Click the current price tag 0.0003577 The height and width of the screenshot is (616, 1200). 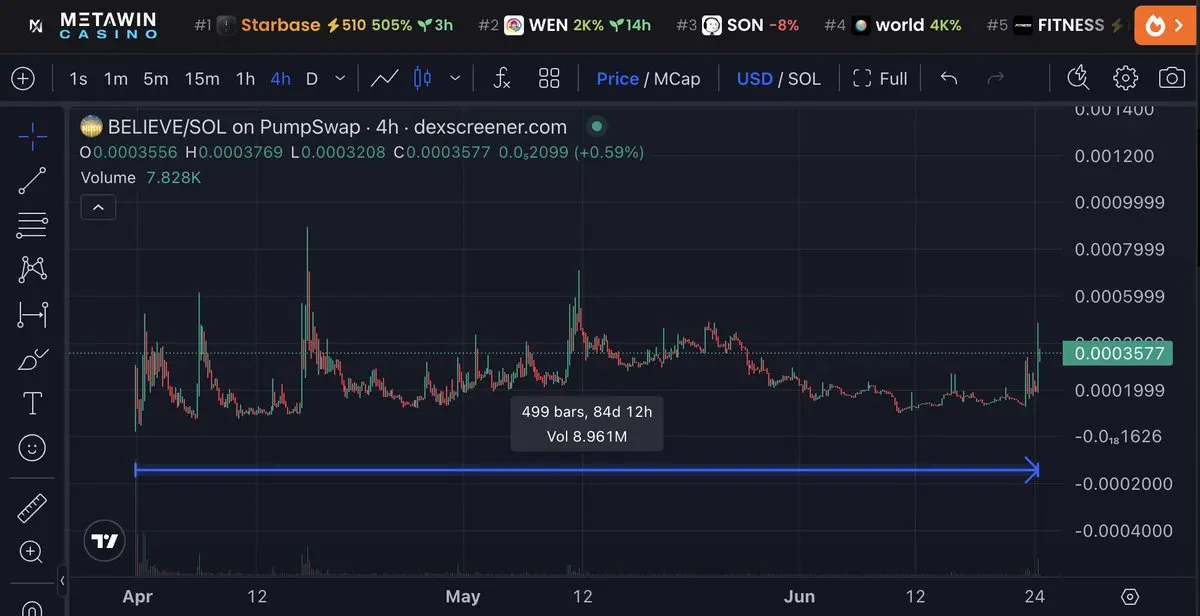pos(1116,353)
